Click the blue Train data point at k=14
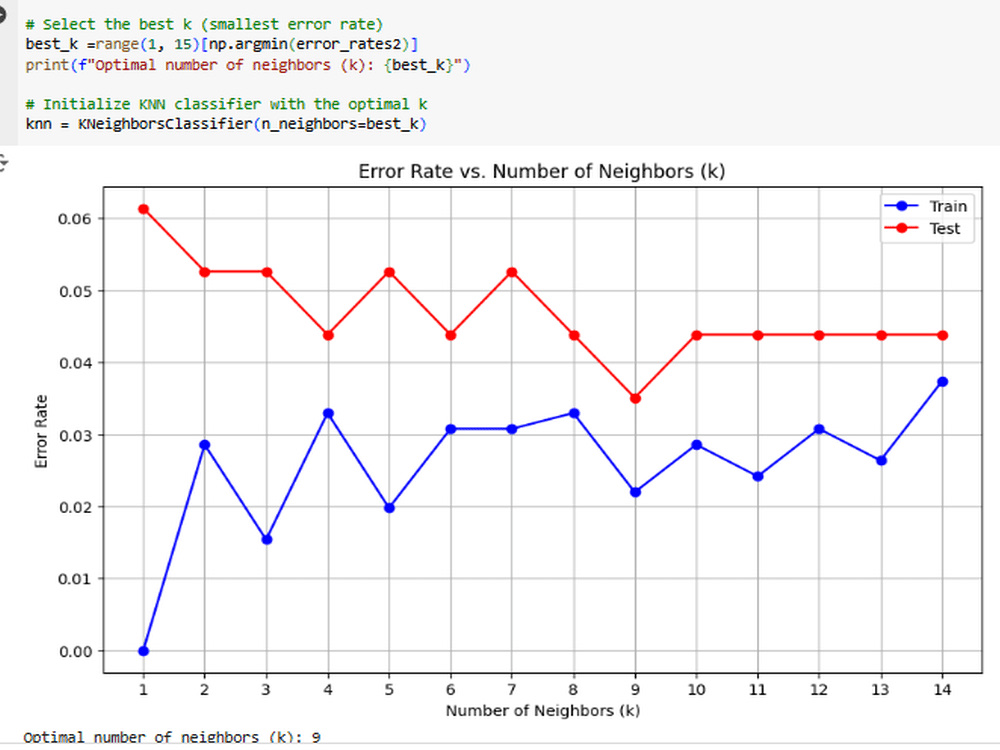Screen dimensions: 1000x750 pyautogui.click(x=943, y=381)
